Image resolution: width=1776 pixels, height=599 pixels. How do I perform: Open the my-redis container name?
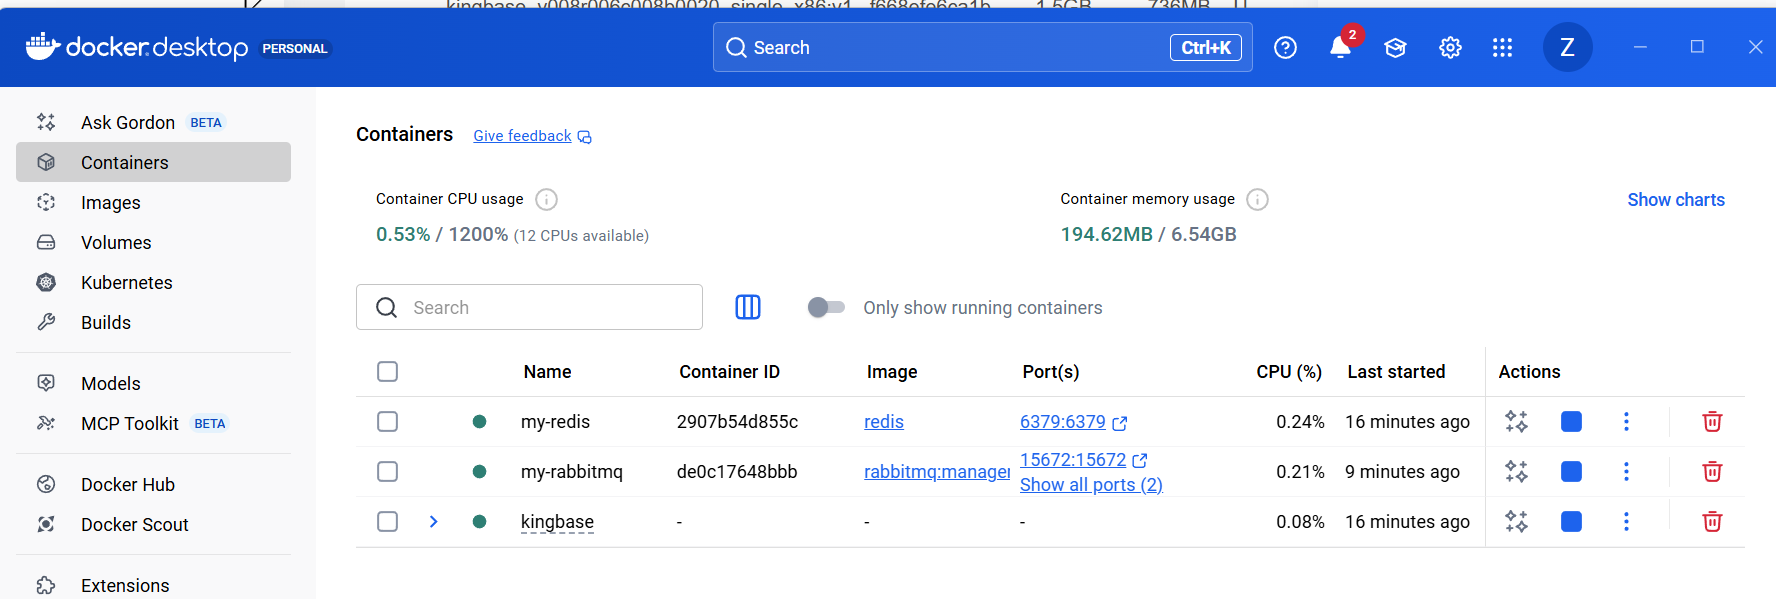click(555, 422)
